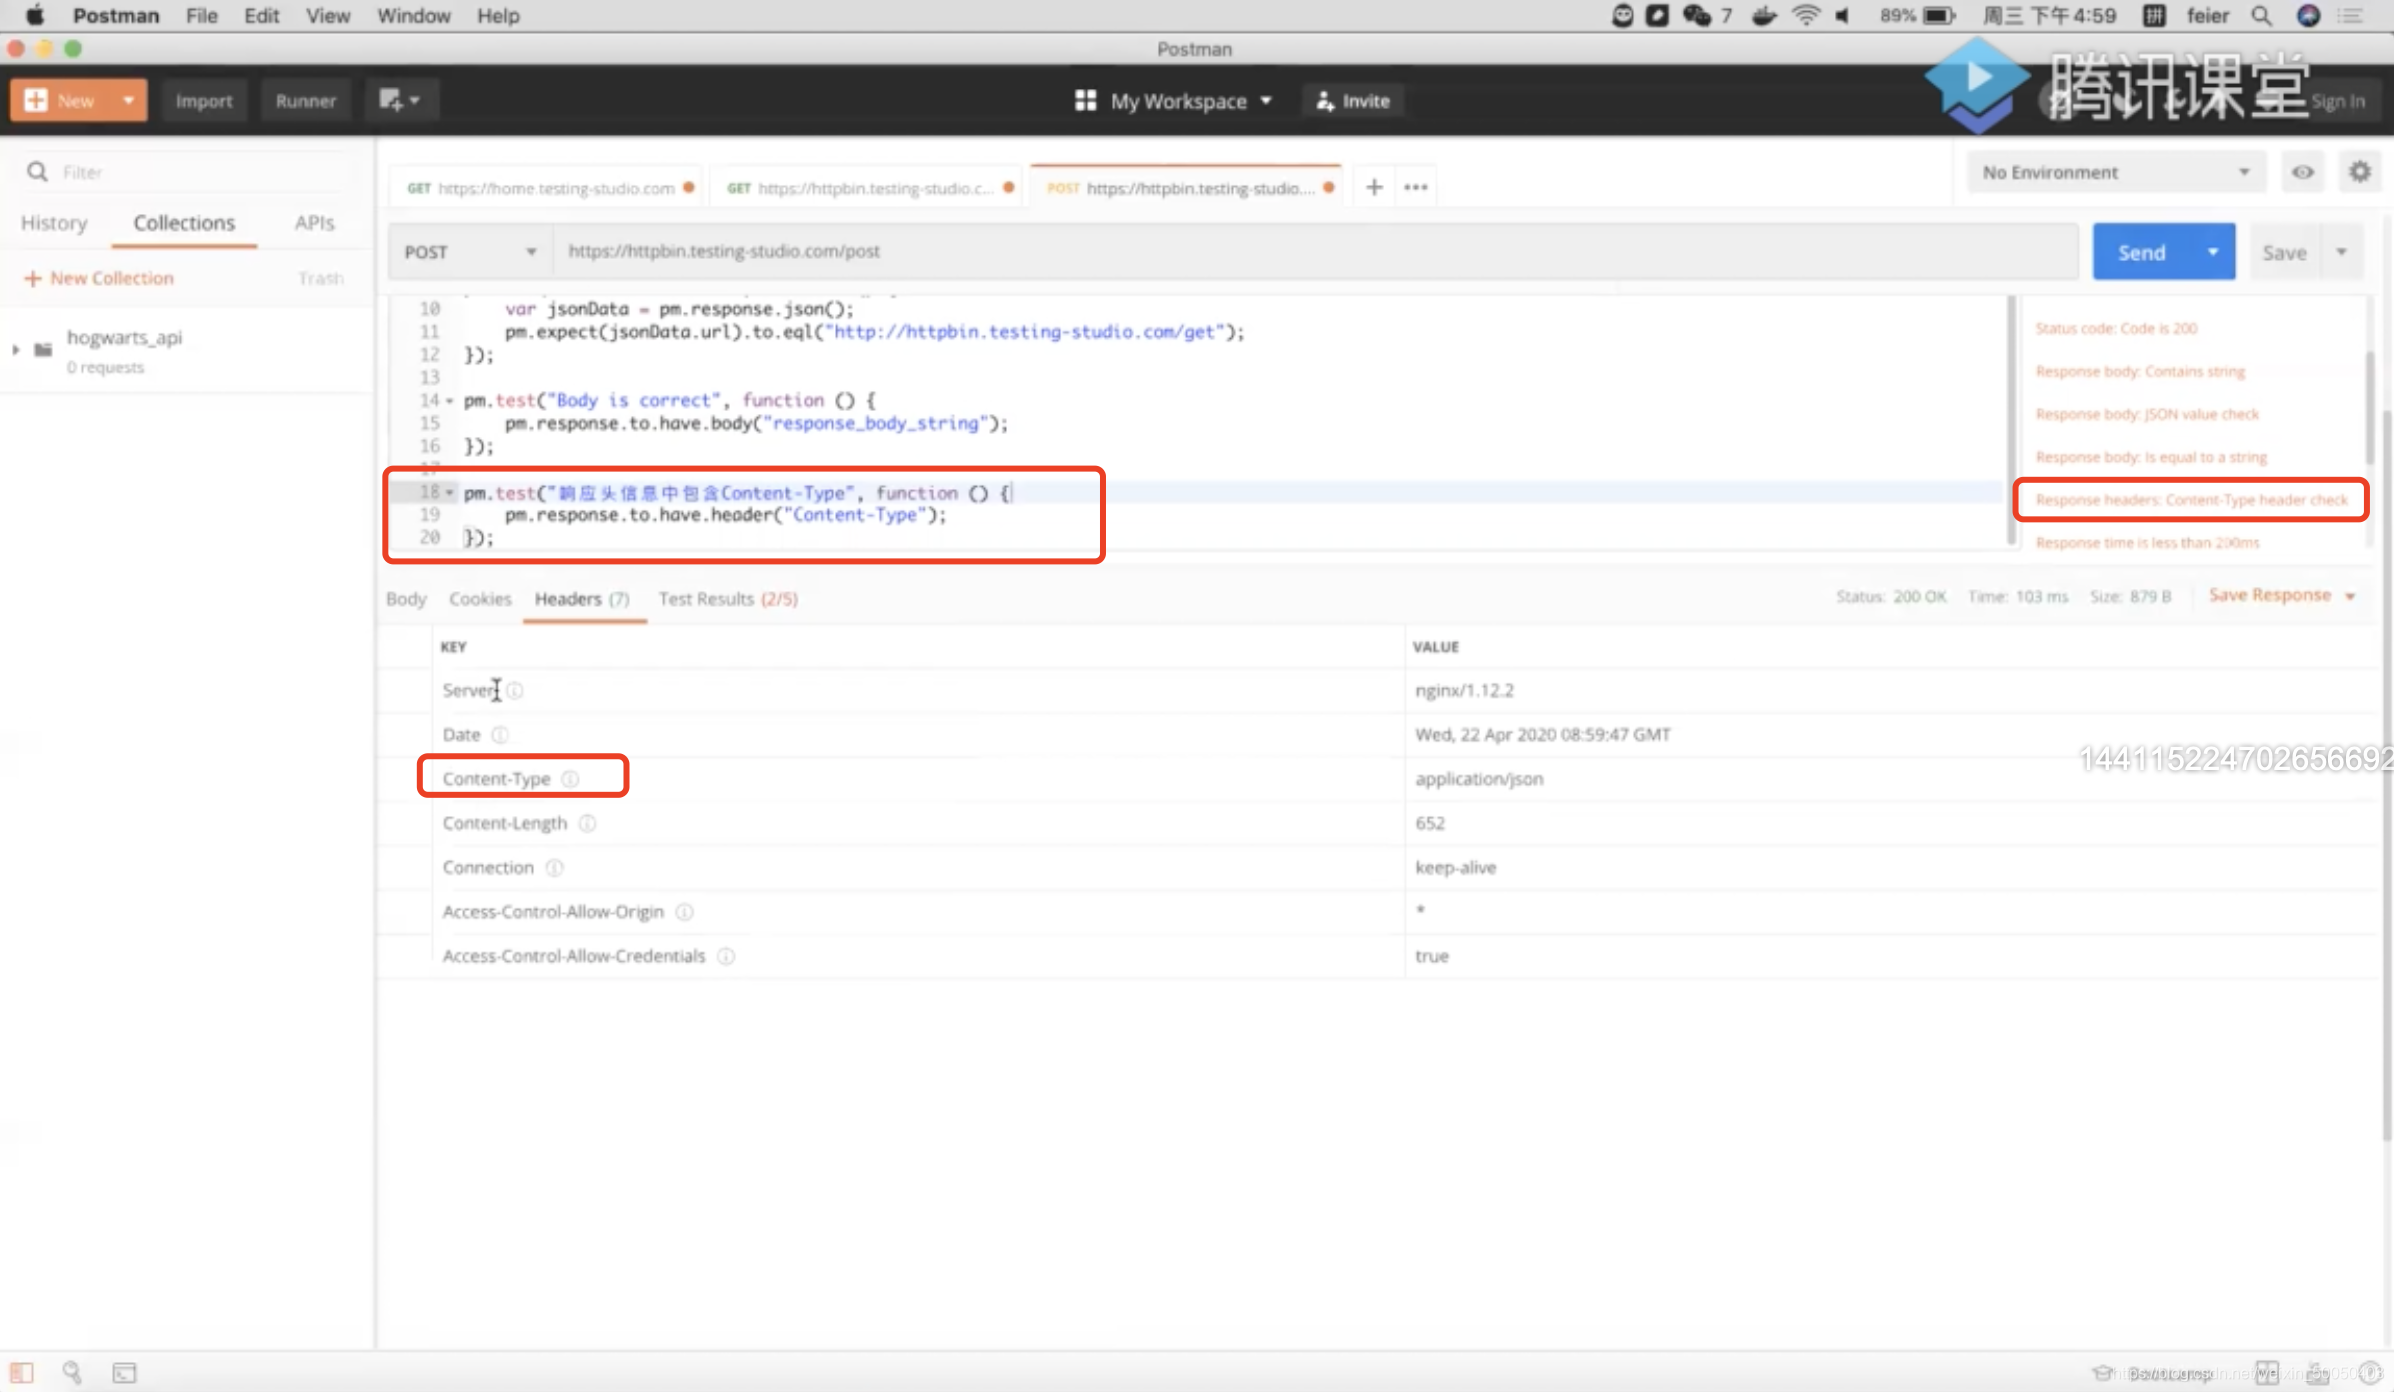
Task: Collapse code fold arrow on line 14
Action: point(450,401)
